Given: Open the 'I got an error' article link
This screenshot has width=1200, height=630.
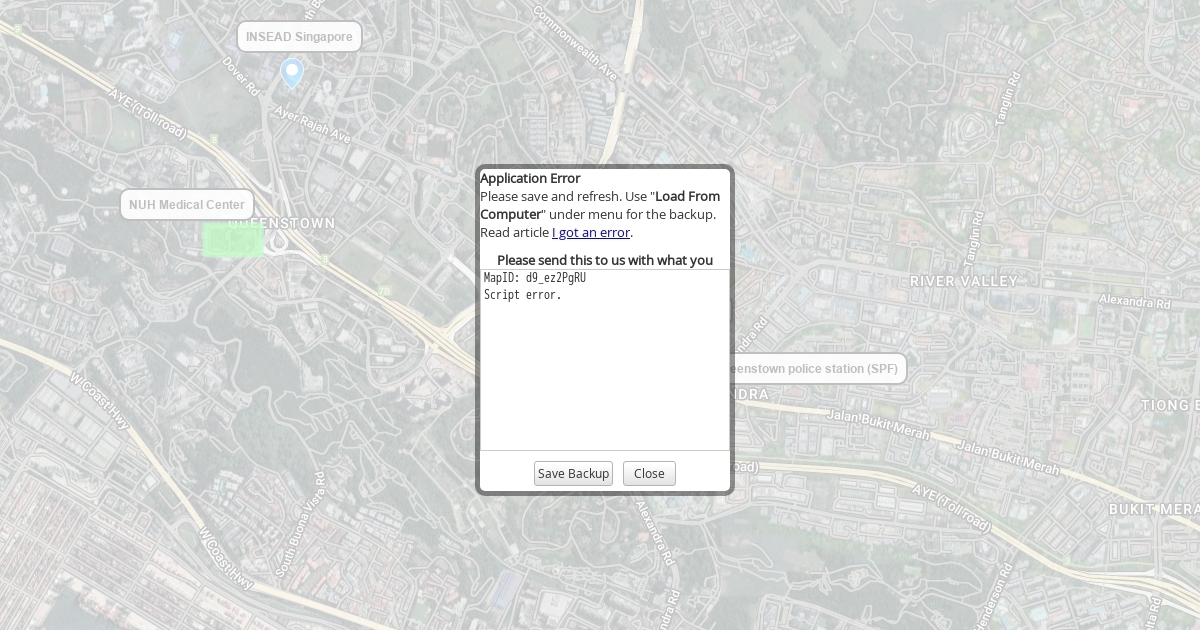Looking at the screenshot, I should pos(591,233).
